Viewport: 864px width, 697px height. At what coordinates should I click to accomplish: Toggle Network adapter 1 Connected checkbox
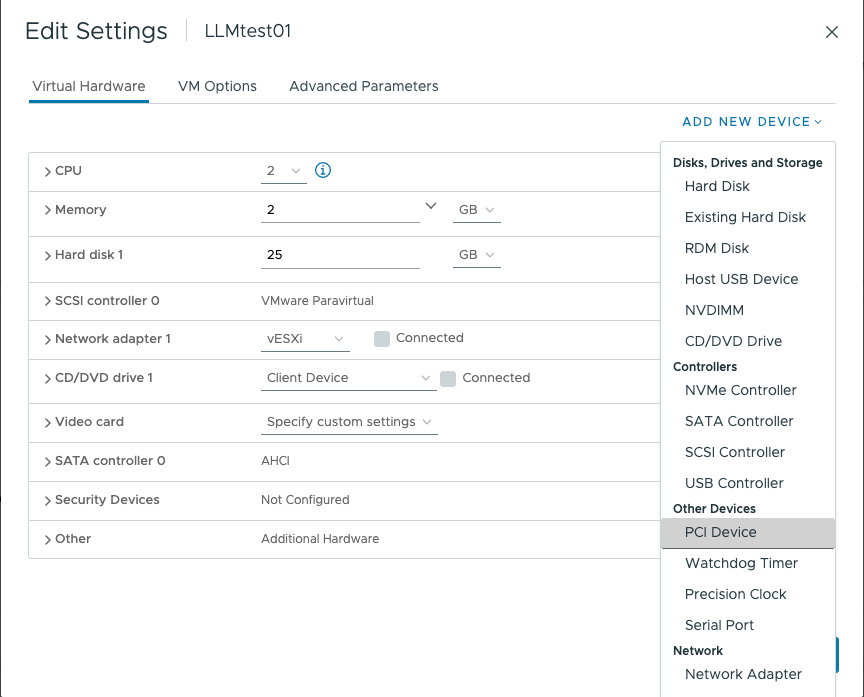point(381,339)
